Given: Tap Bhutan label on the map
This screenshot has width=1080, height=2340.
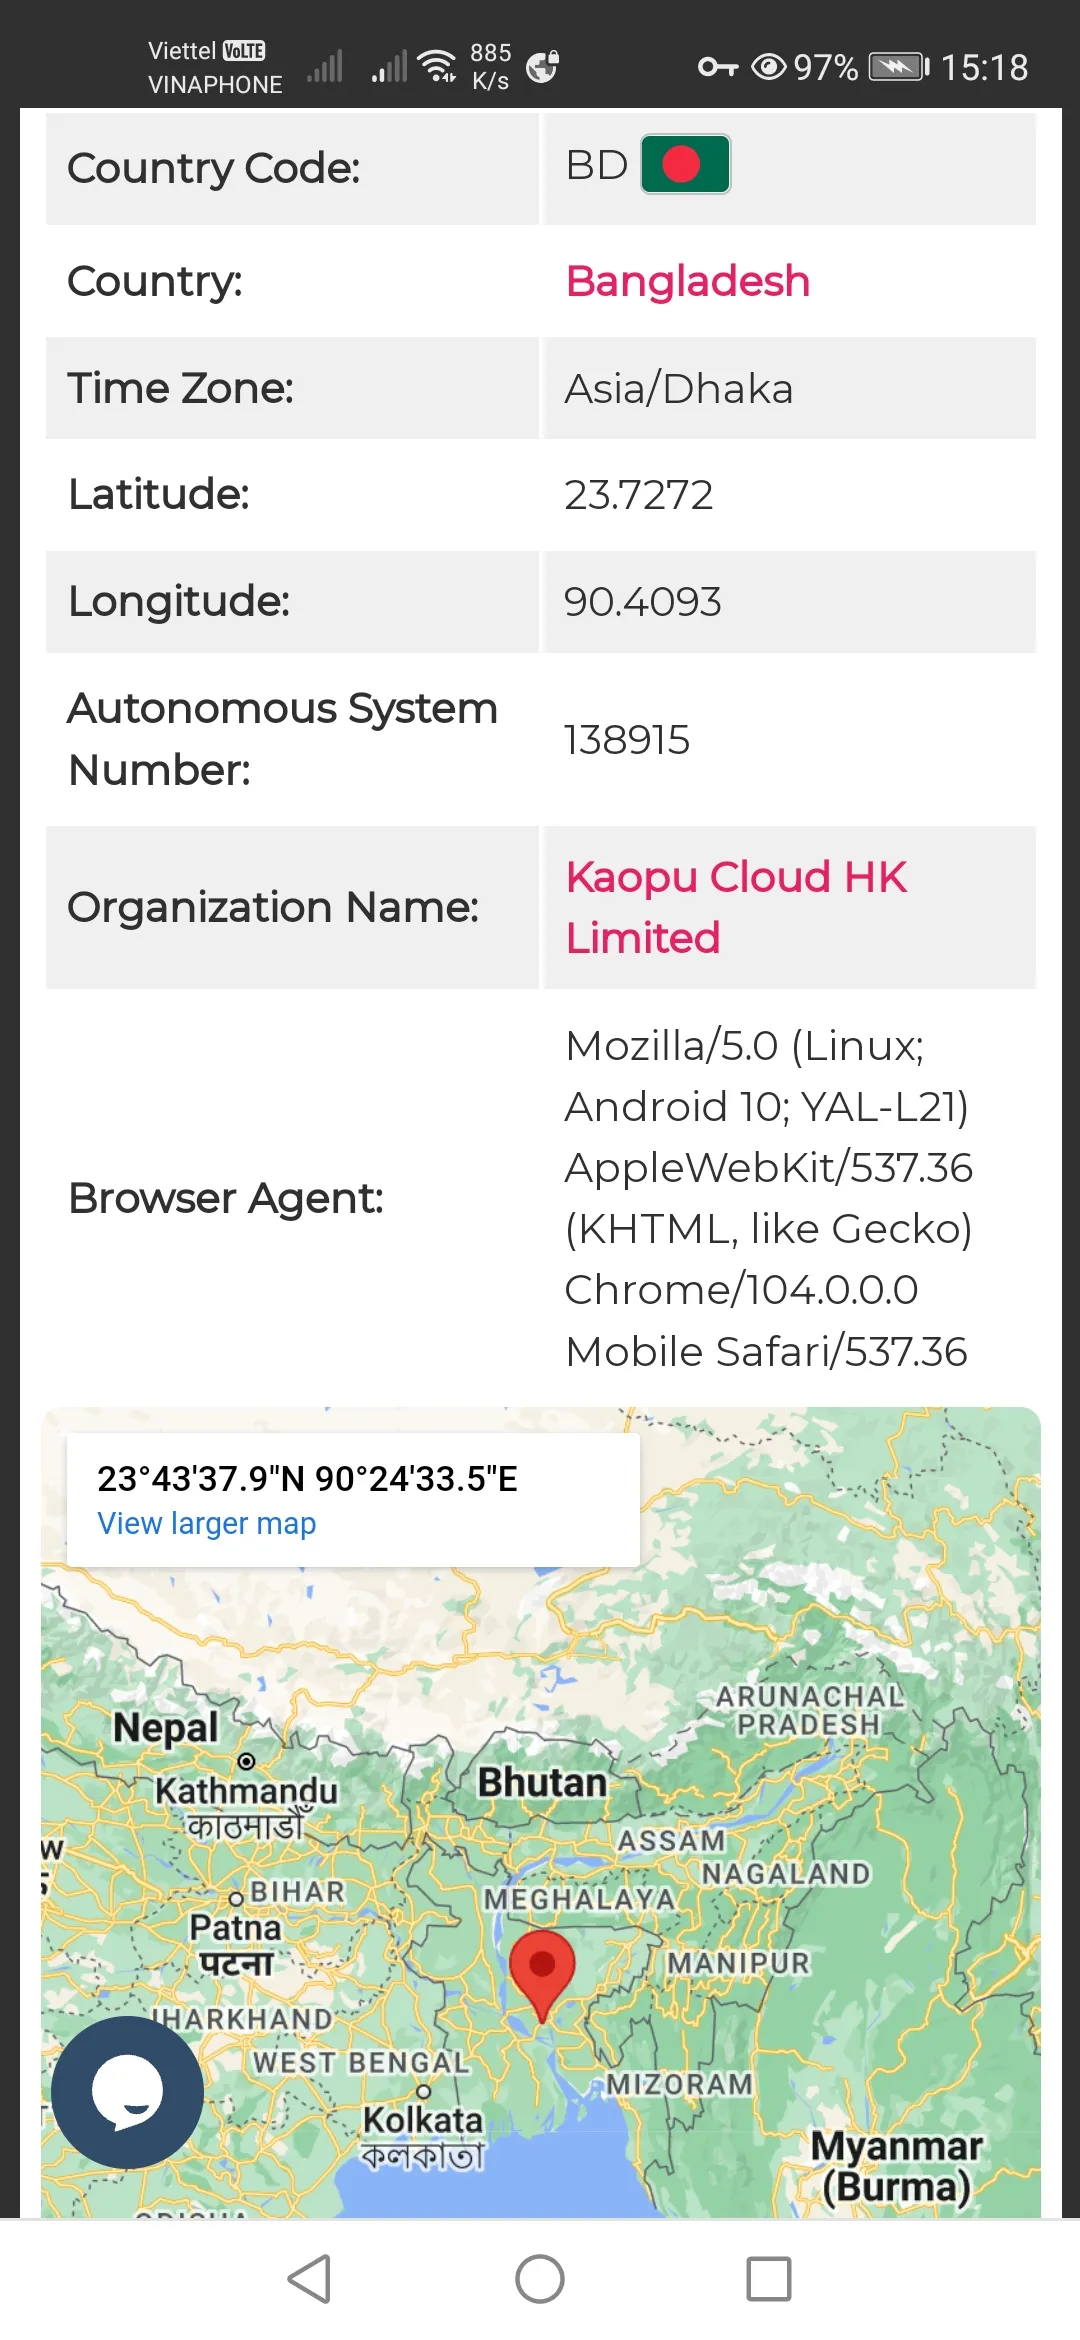Looking at the screenshot, I should (x=542, y=1782).
